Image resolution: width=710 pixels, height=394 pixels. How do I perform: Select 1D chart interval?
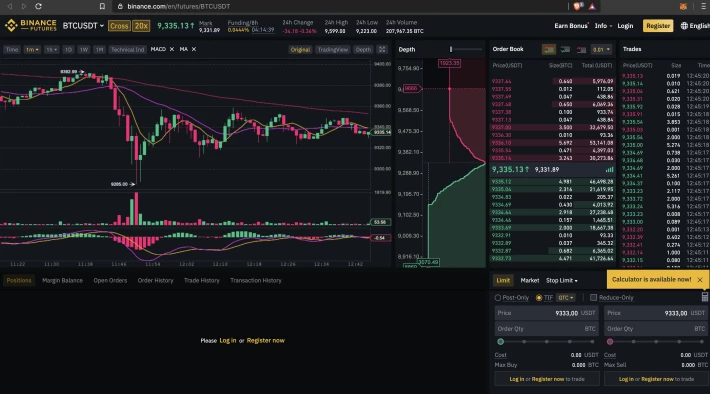coord(68,49)
